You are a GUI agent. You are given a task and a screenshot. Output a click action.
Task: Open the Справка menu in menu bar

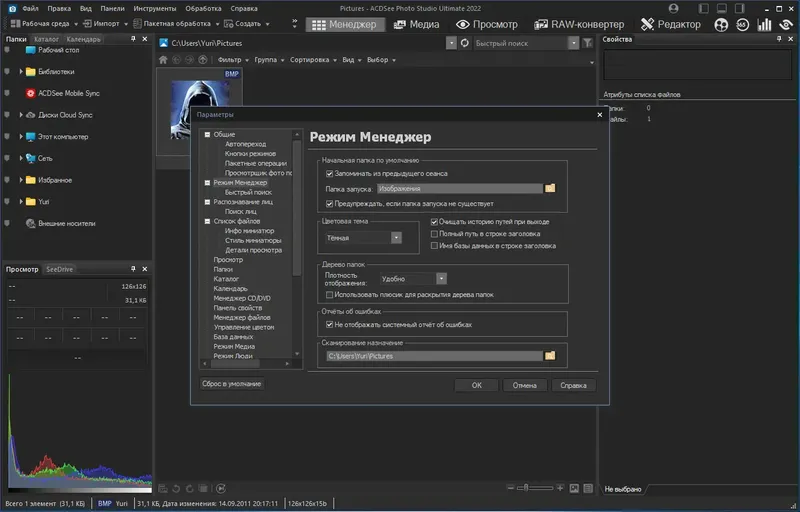coord(244,8)
